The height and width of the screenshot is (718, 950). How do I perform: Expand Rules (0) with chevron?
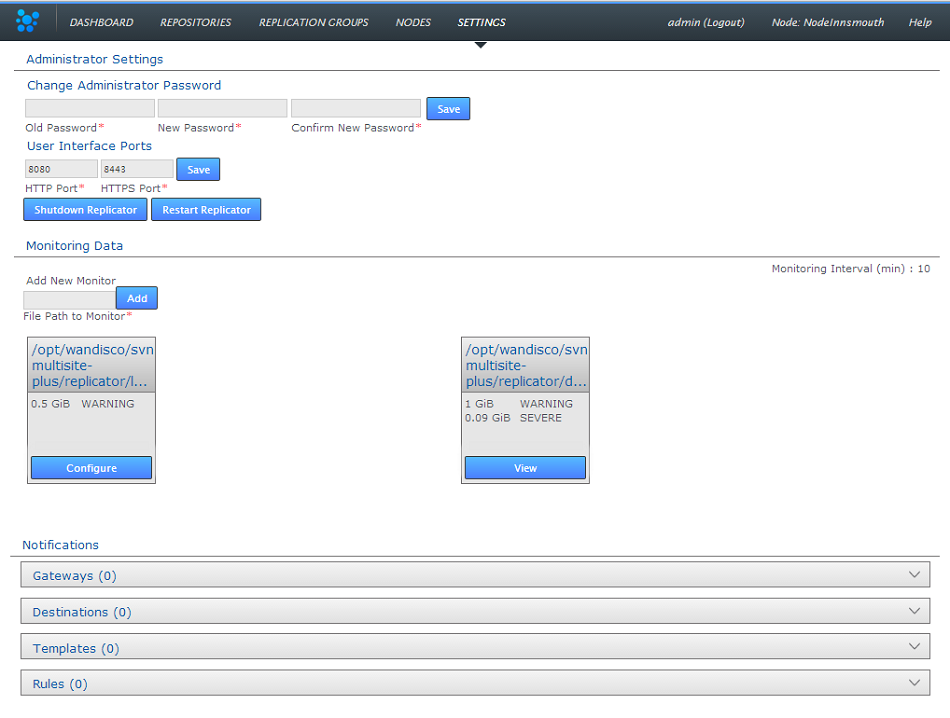[914, 682]
